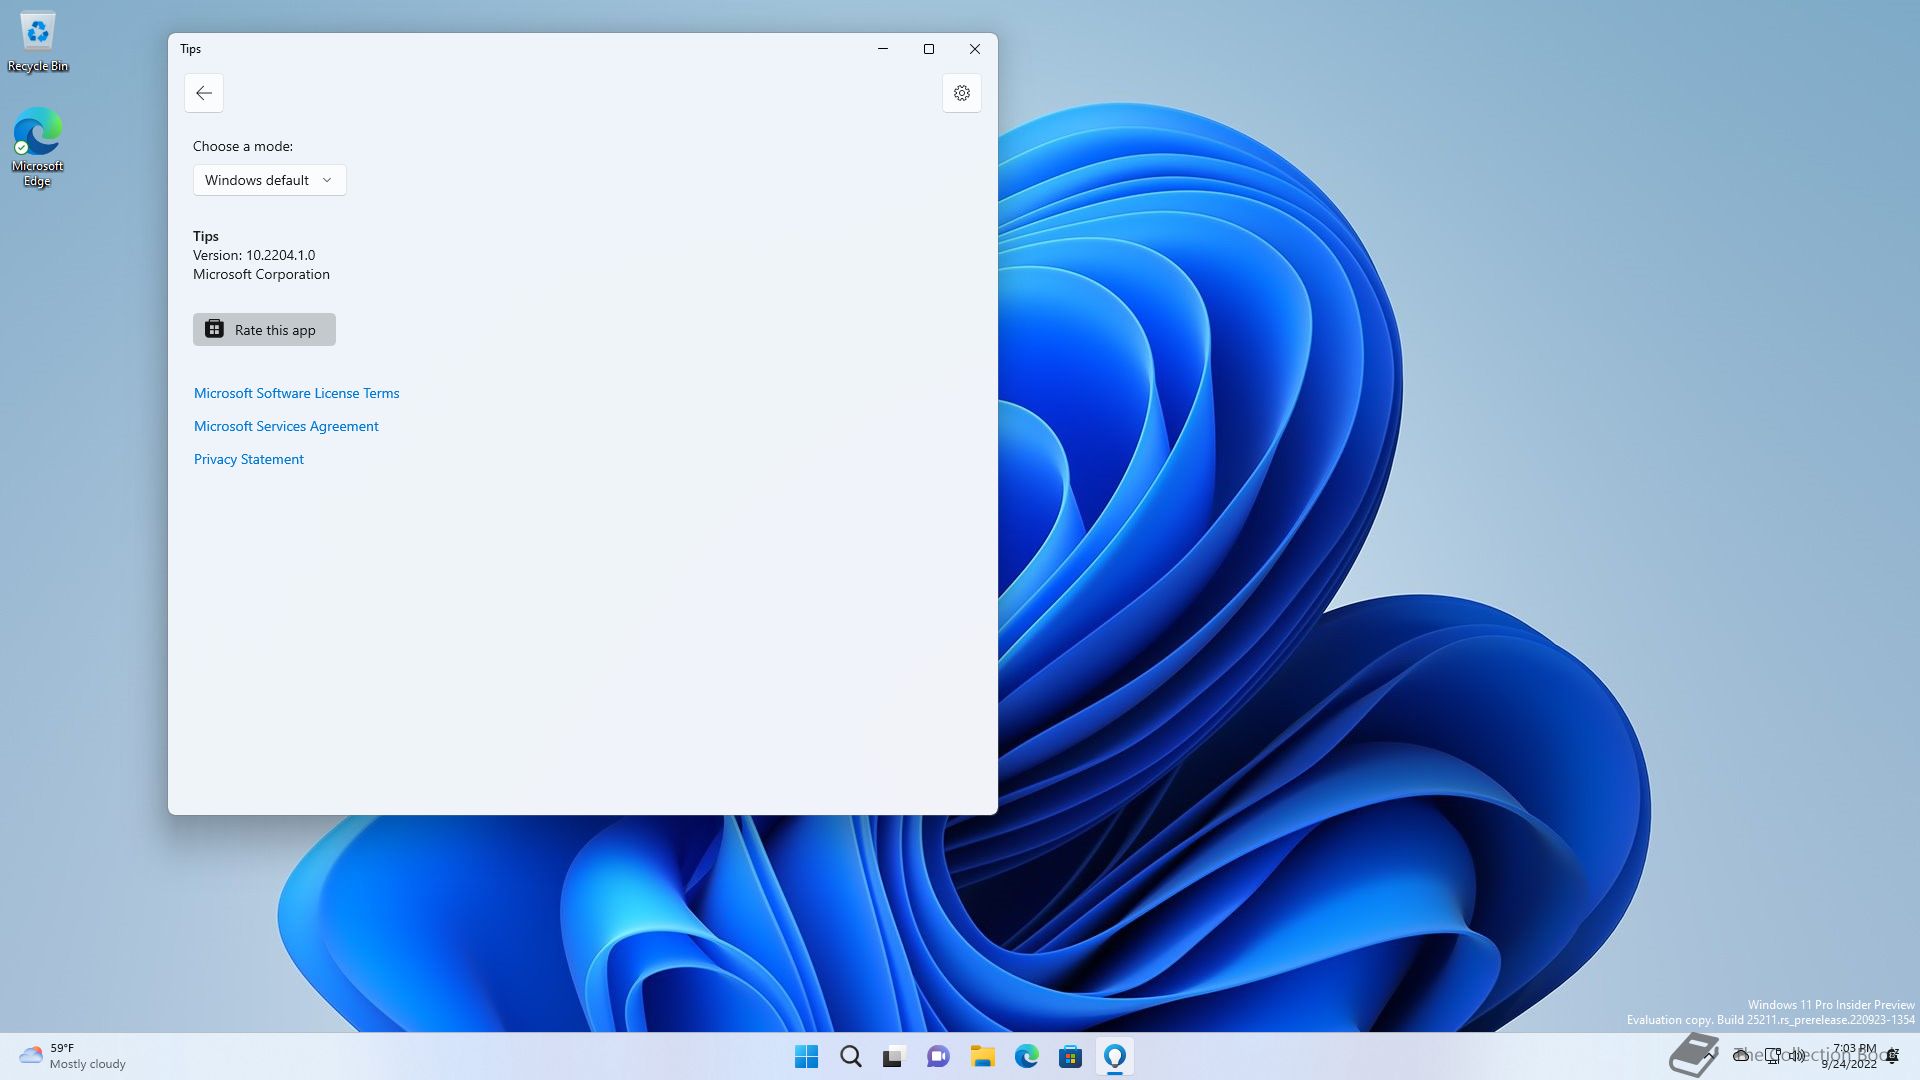Image resolution: width=1920 pixels, height=1080 pixels.
Task: Launch Teams Chat from taskbar
Action: (x=938, y=1056)
